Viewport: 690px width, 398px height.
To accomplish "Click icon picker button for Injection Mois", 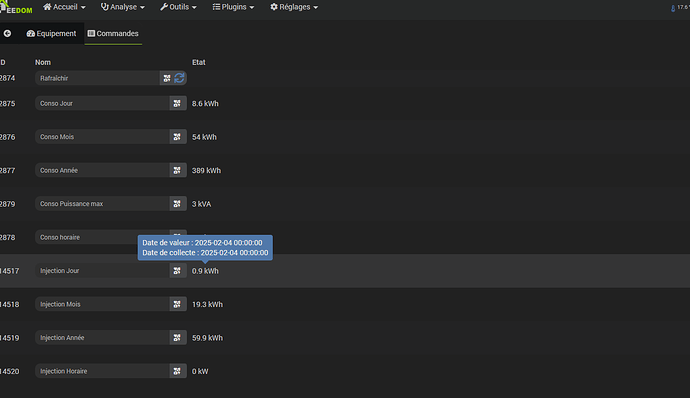I will click(x=177, y=304).
